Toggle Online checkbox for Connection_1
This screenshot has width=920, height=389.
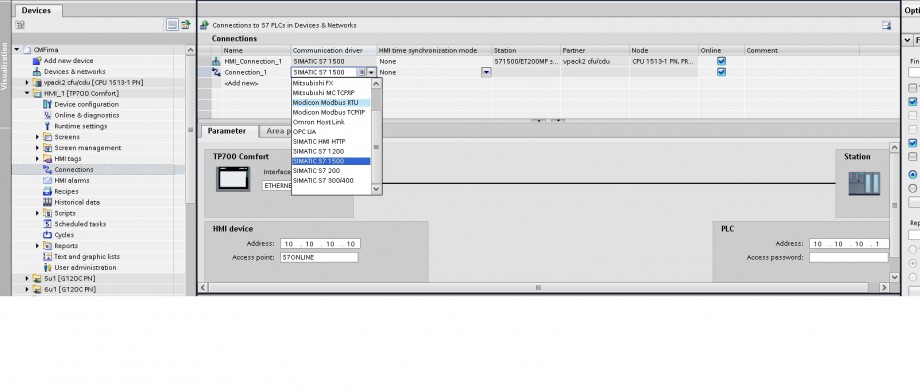coord(722,72)
